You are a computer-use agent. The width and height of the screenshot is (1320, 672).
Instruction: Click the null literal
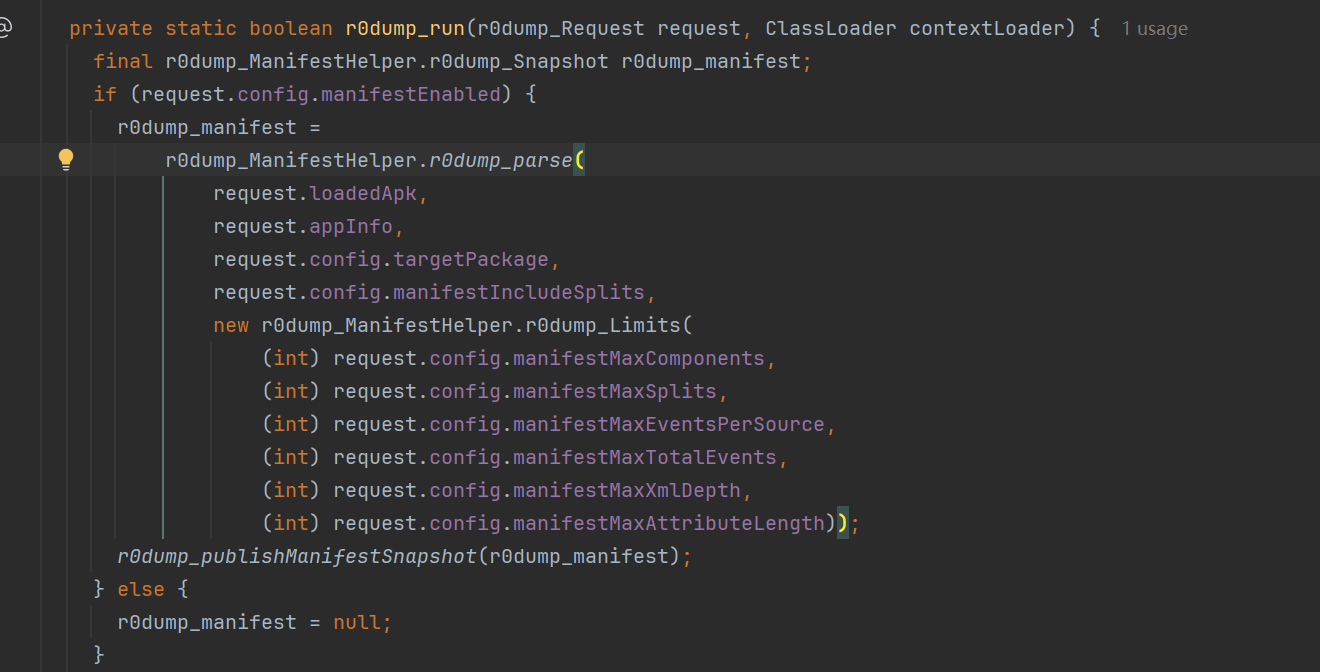(357, 622)
